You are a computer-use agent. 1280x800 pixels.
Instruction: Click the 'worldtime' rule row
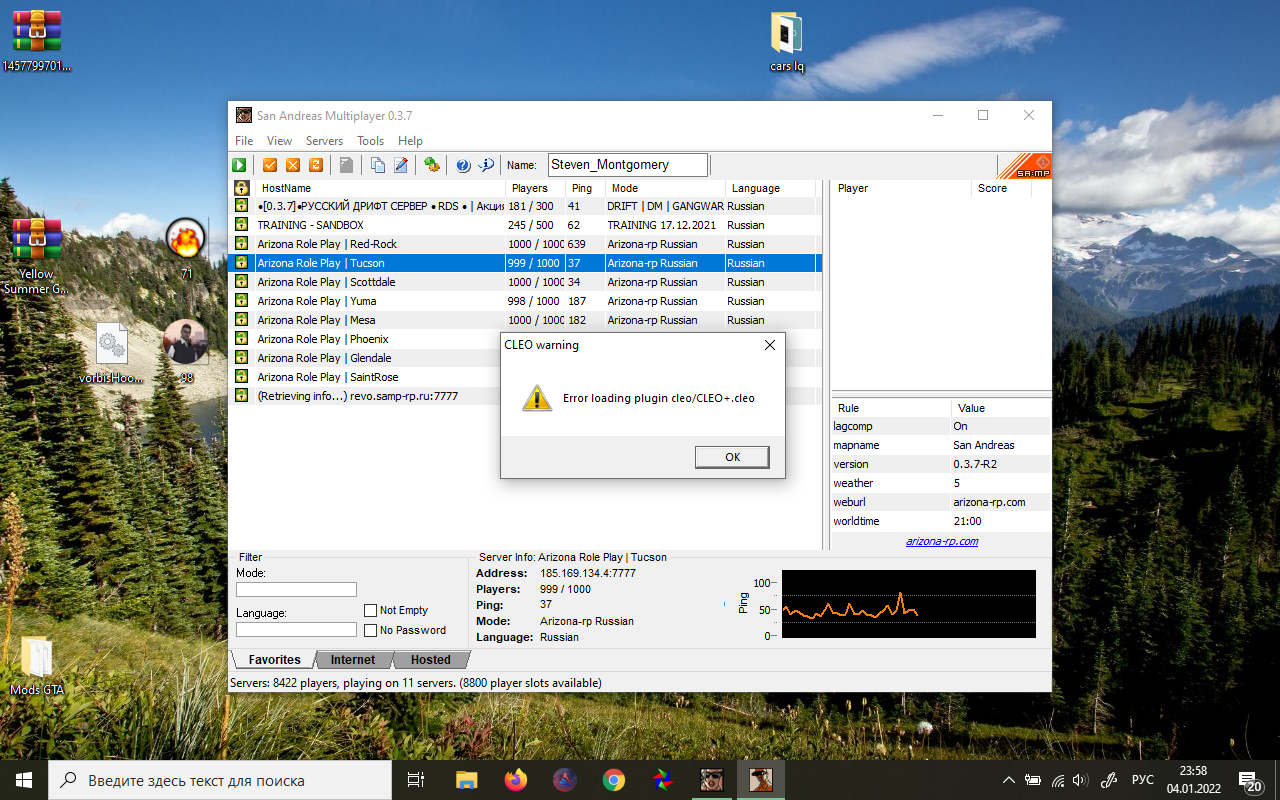[x=941, y=521]
